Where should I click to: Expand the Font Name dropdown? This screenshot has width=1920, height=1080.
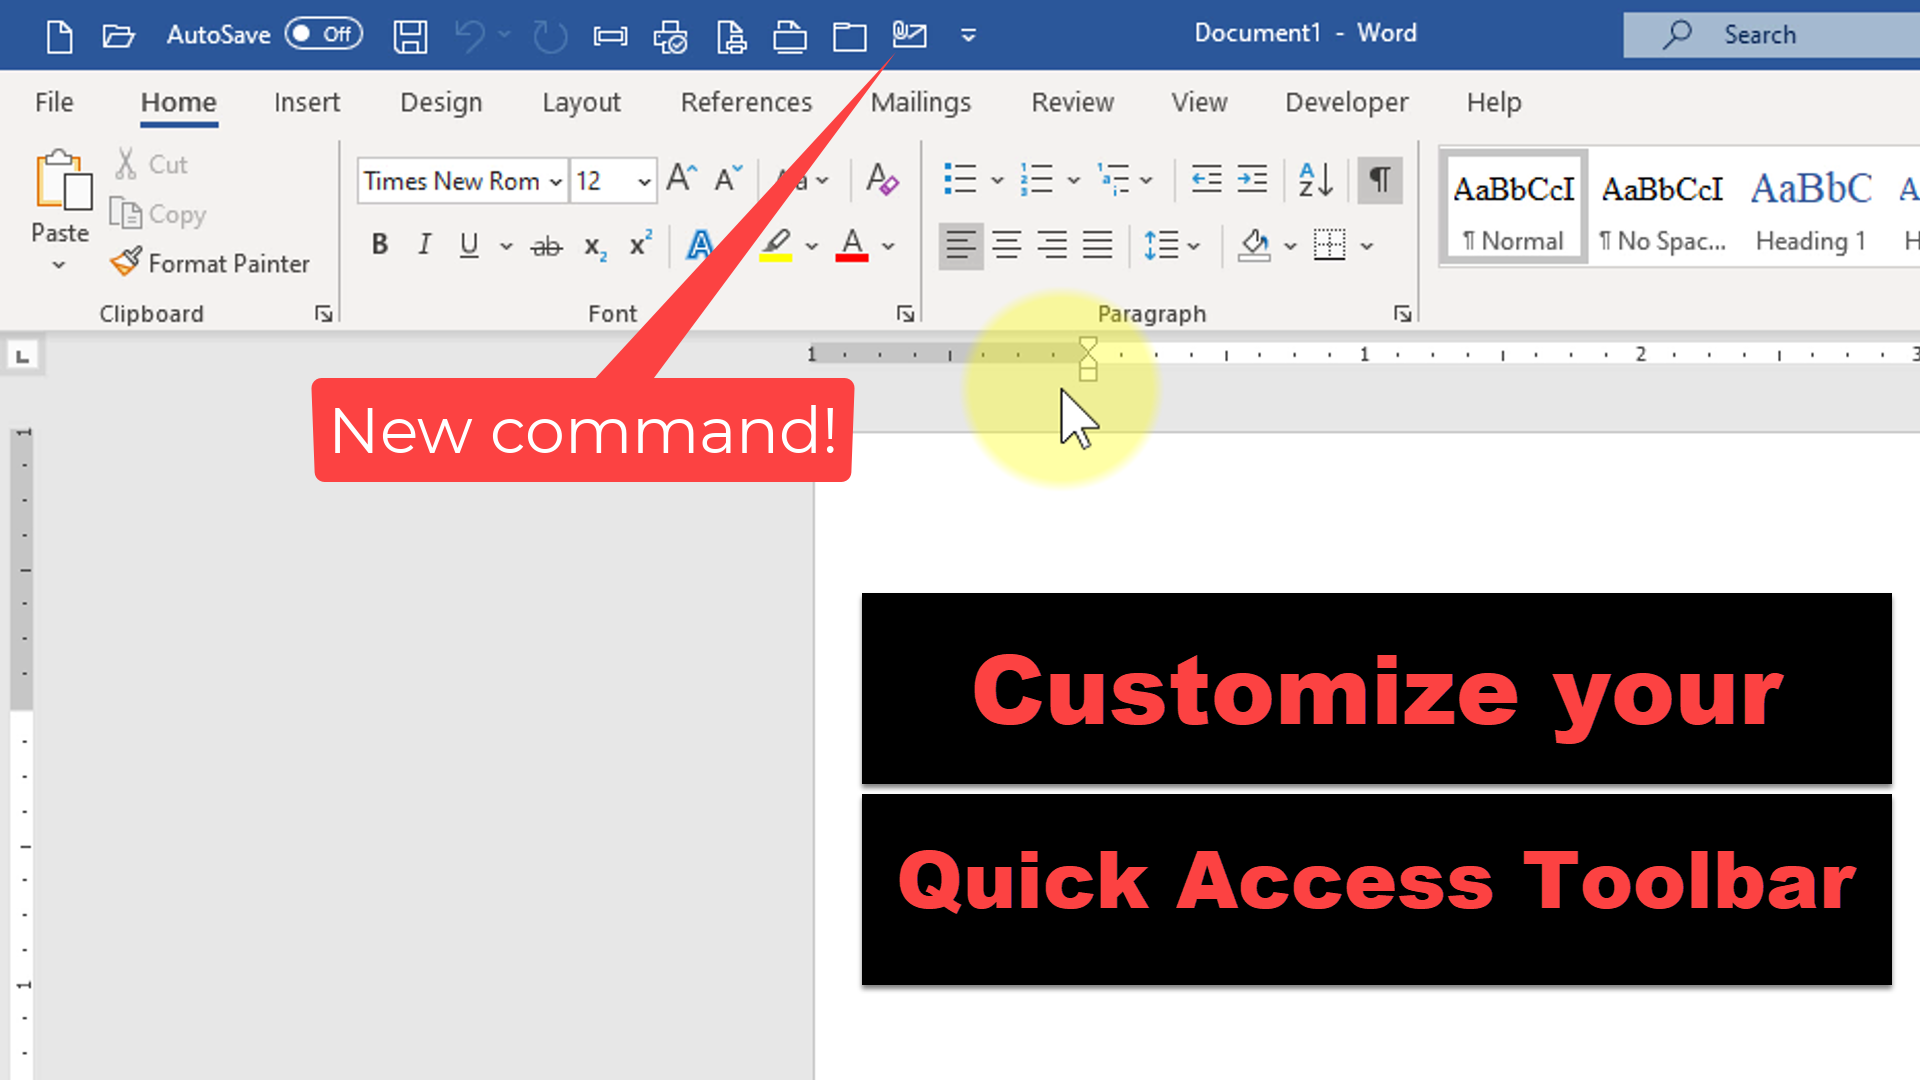point(554,182)
